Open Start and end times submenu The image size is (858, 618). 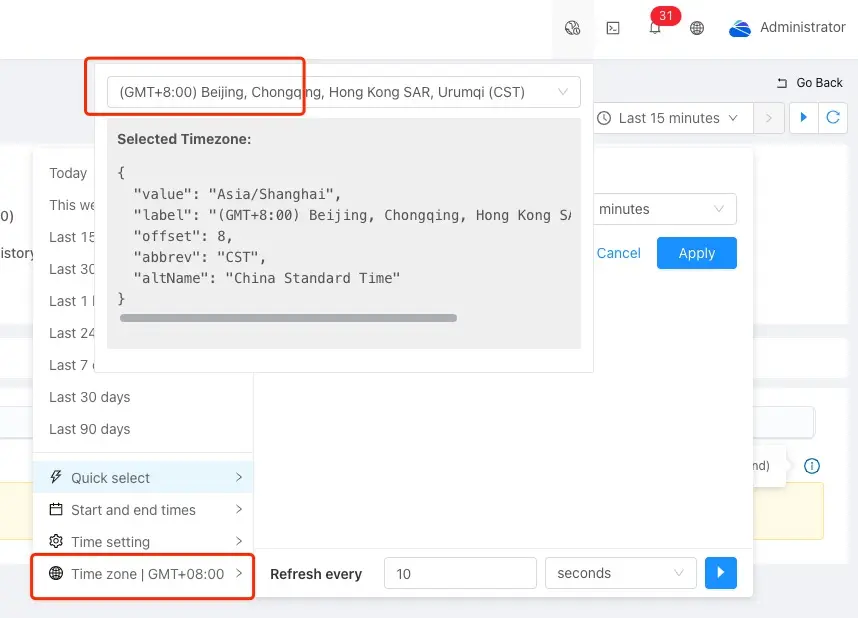pyautogui.click(x=143, y=510)
